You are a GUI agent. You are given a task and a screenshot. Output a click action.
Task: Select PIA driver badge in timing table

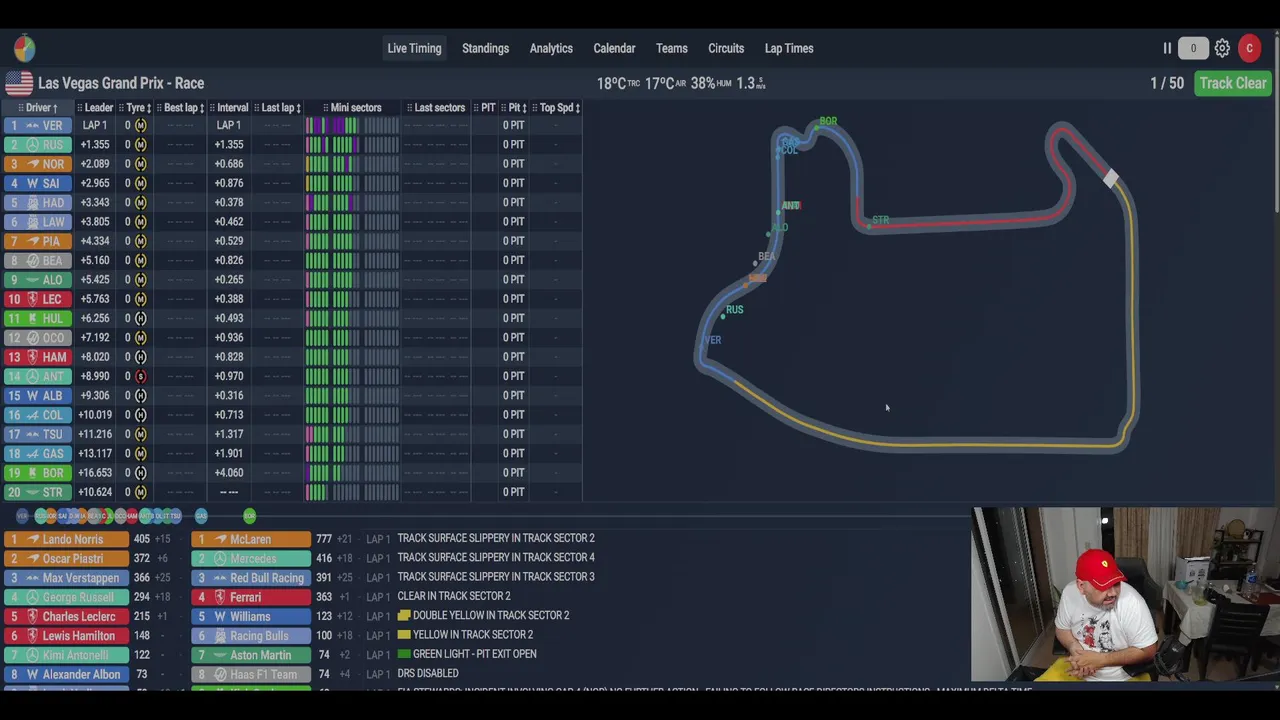click(37, 241)
